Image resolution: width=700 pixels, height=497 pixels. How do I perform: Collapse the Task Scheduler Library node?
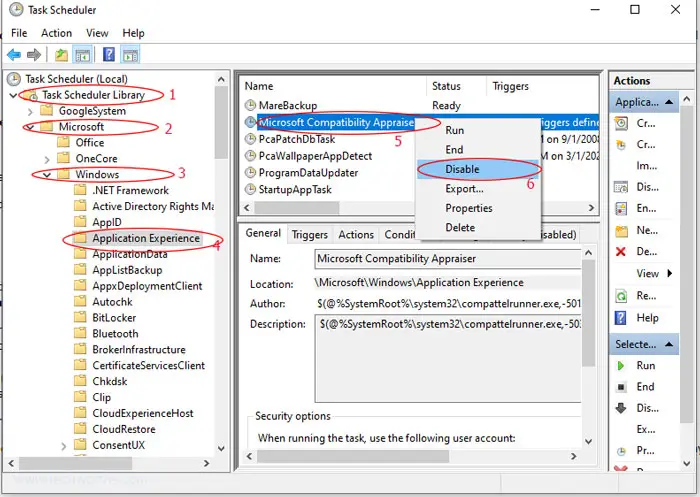tap(13, 95)
